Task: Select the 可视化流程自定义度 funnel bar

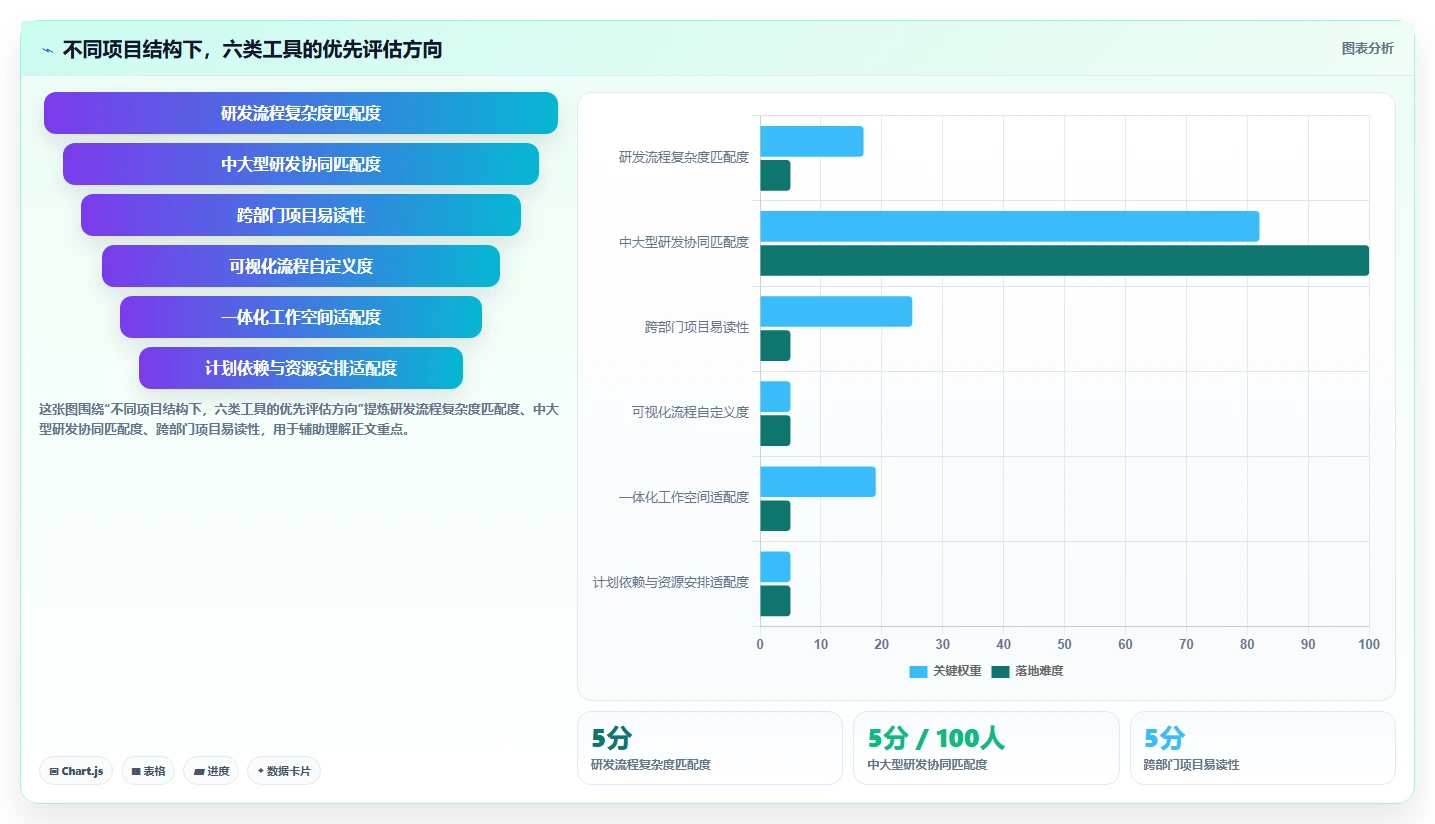Action: point(301,266)
